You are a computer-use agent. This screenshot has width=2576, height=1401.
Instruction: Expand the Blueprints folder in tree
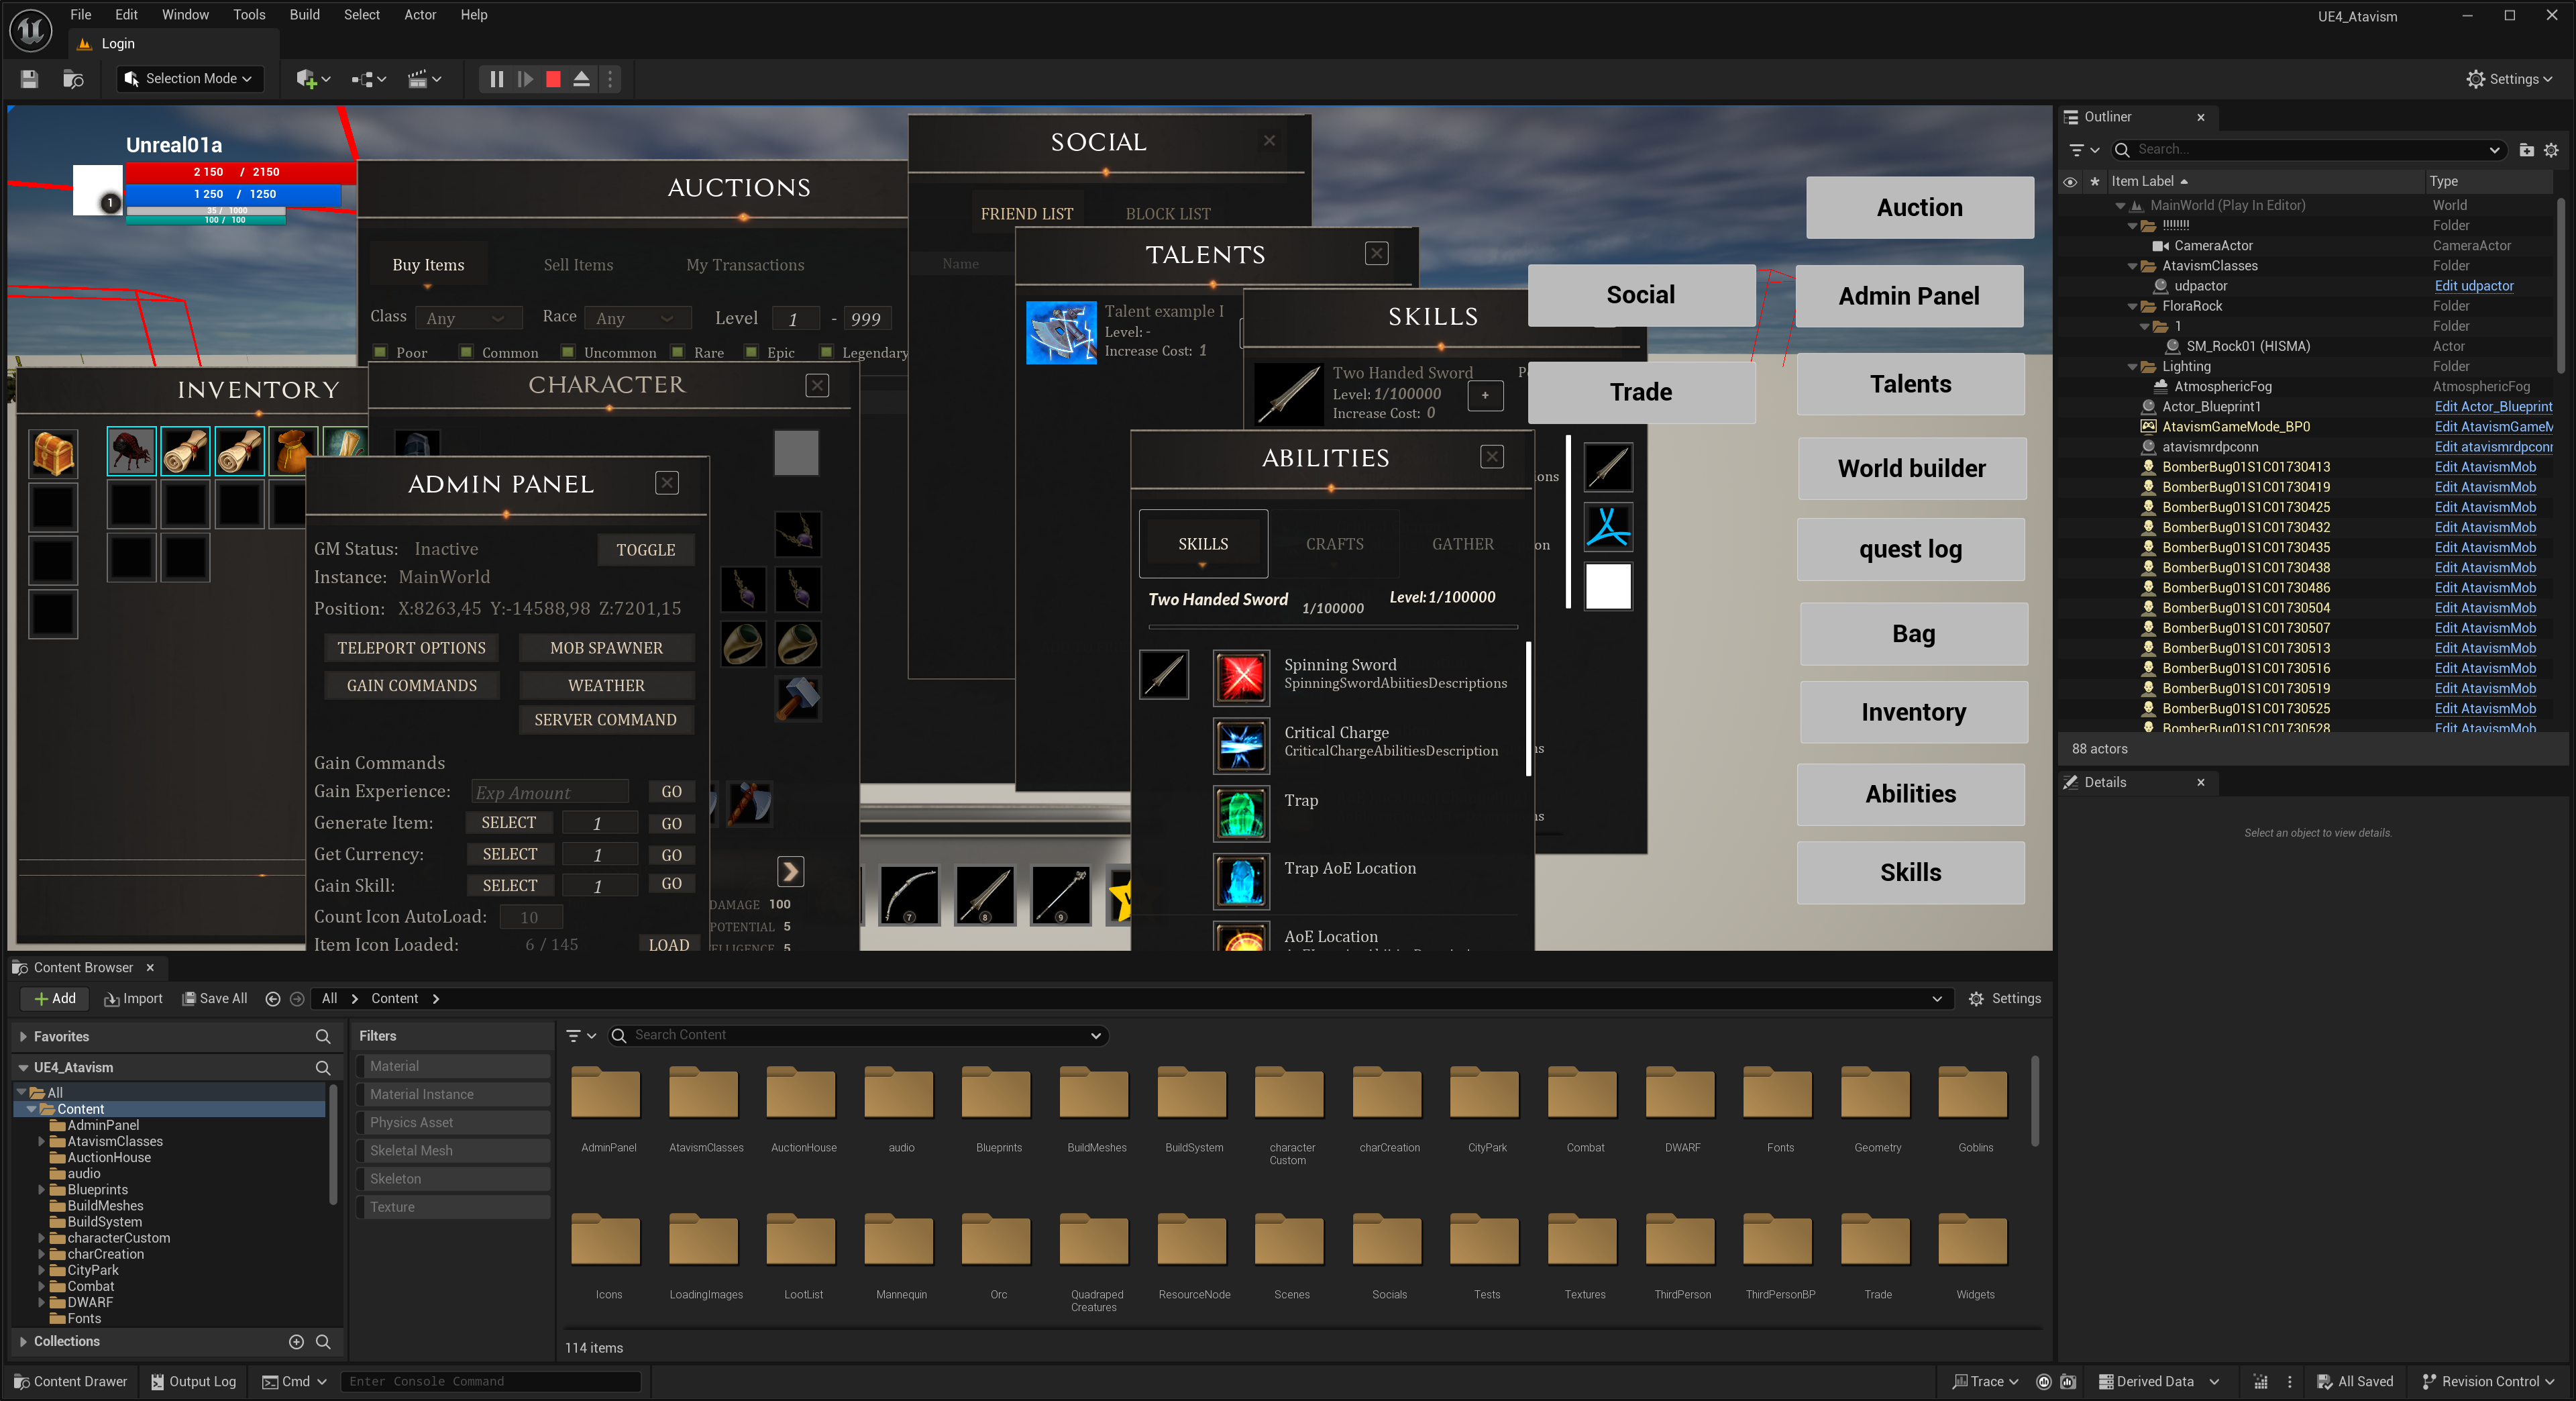click(42, 1190)
